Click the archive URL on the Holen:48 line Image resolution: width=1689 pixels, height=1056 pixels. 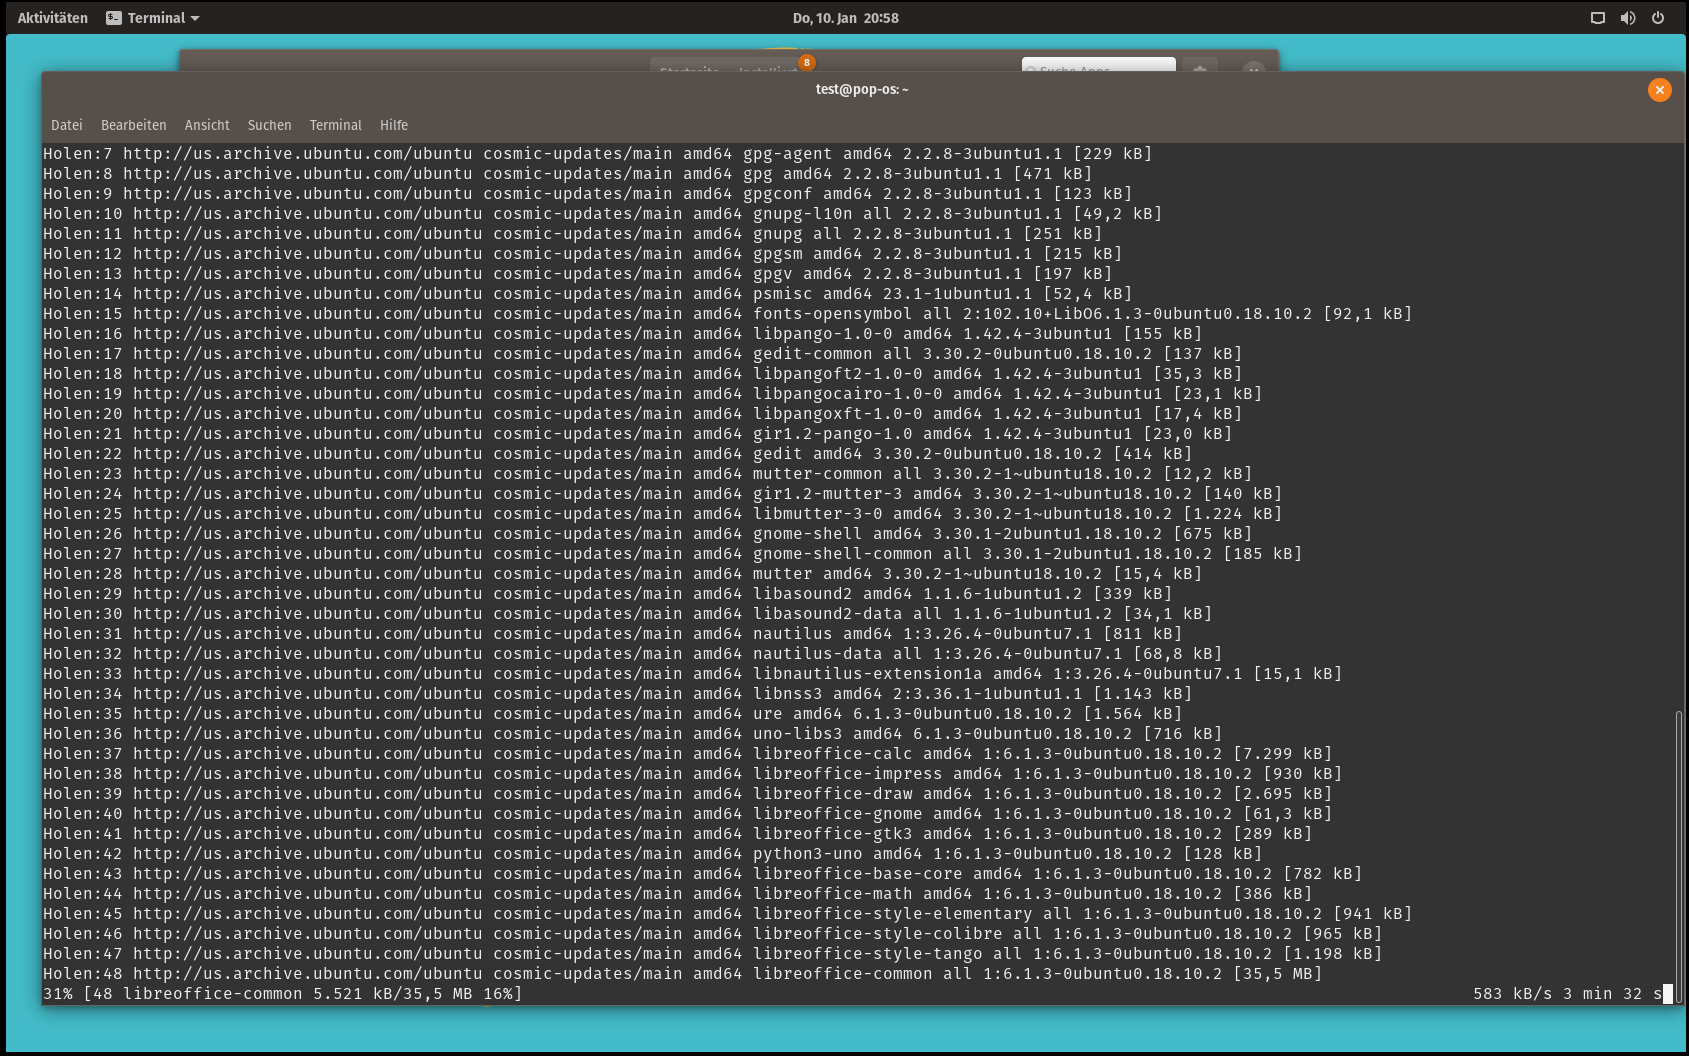(x=307, y=974)
